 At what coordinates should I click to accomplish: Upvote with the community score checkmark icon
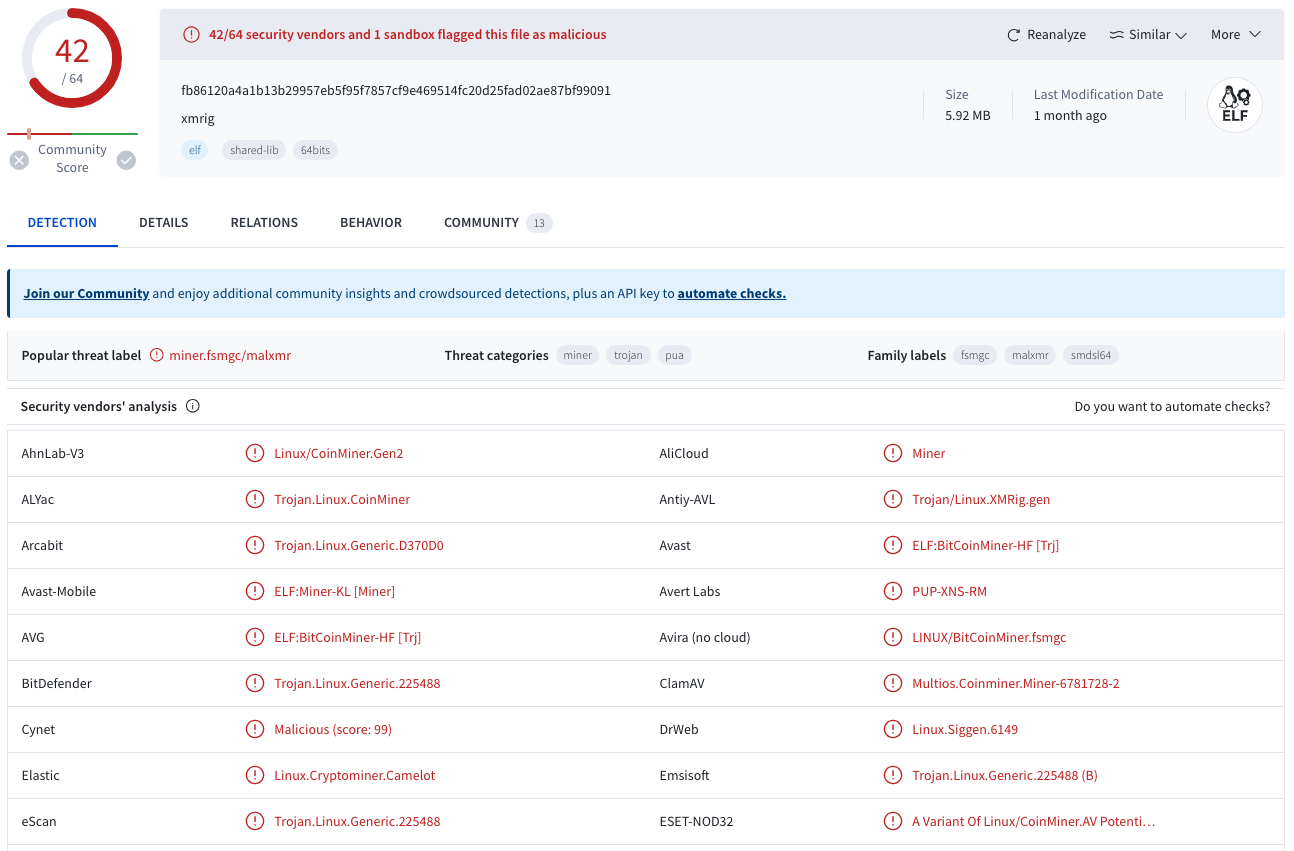click(126, 160)
